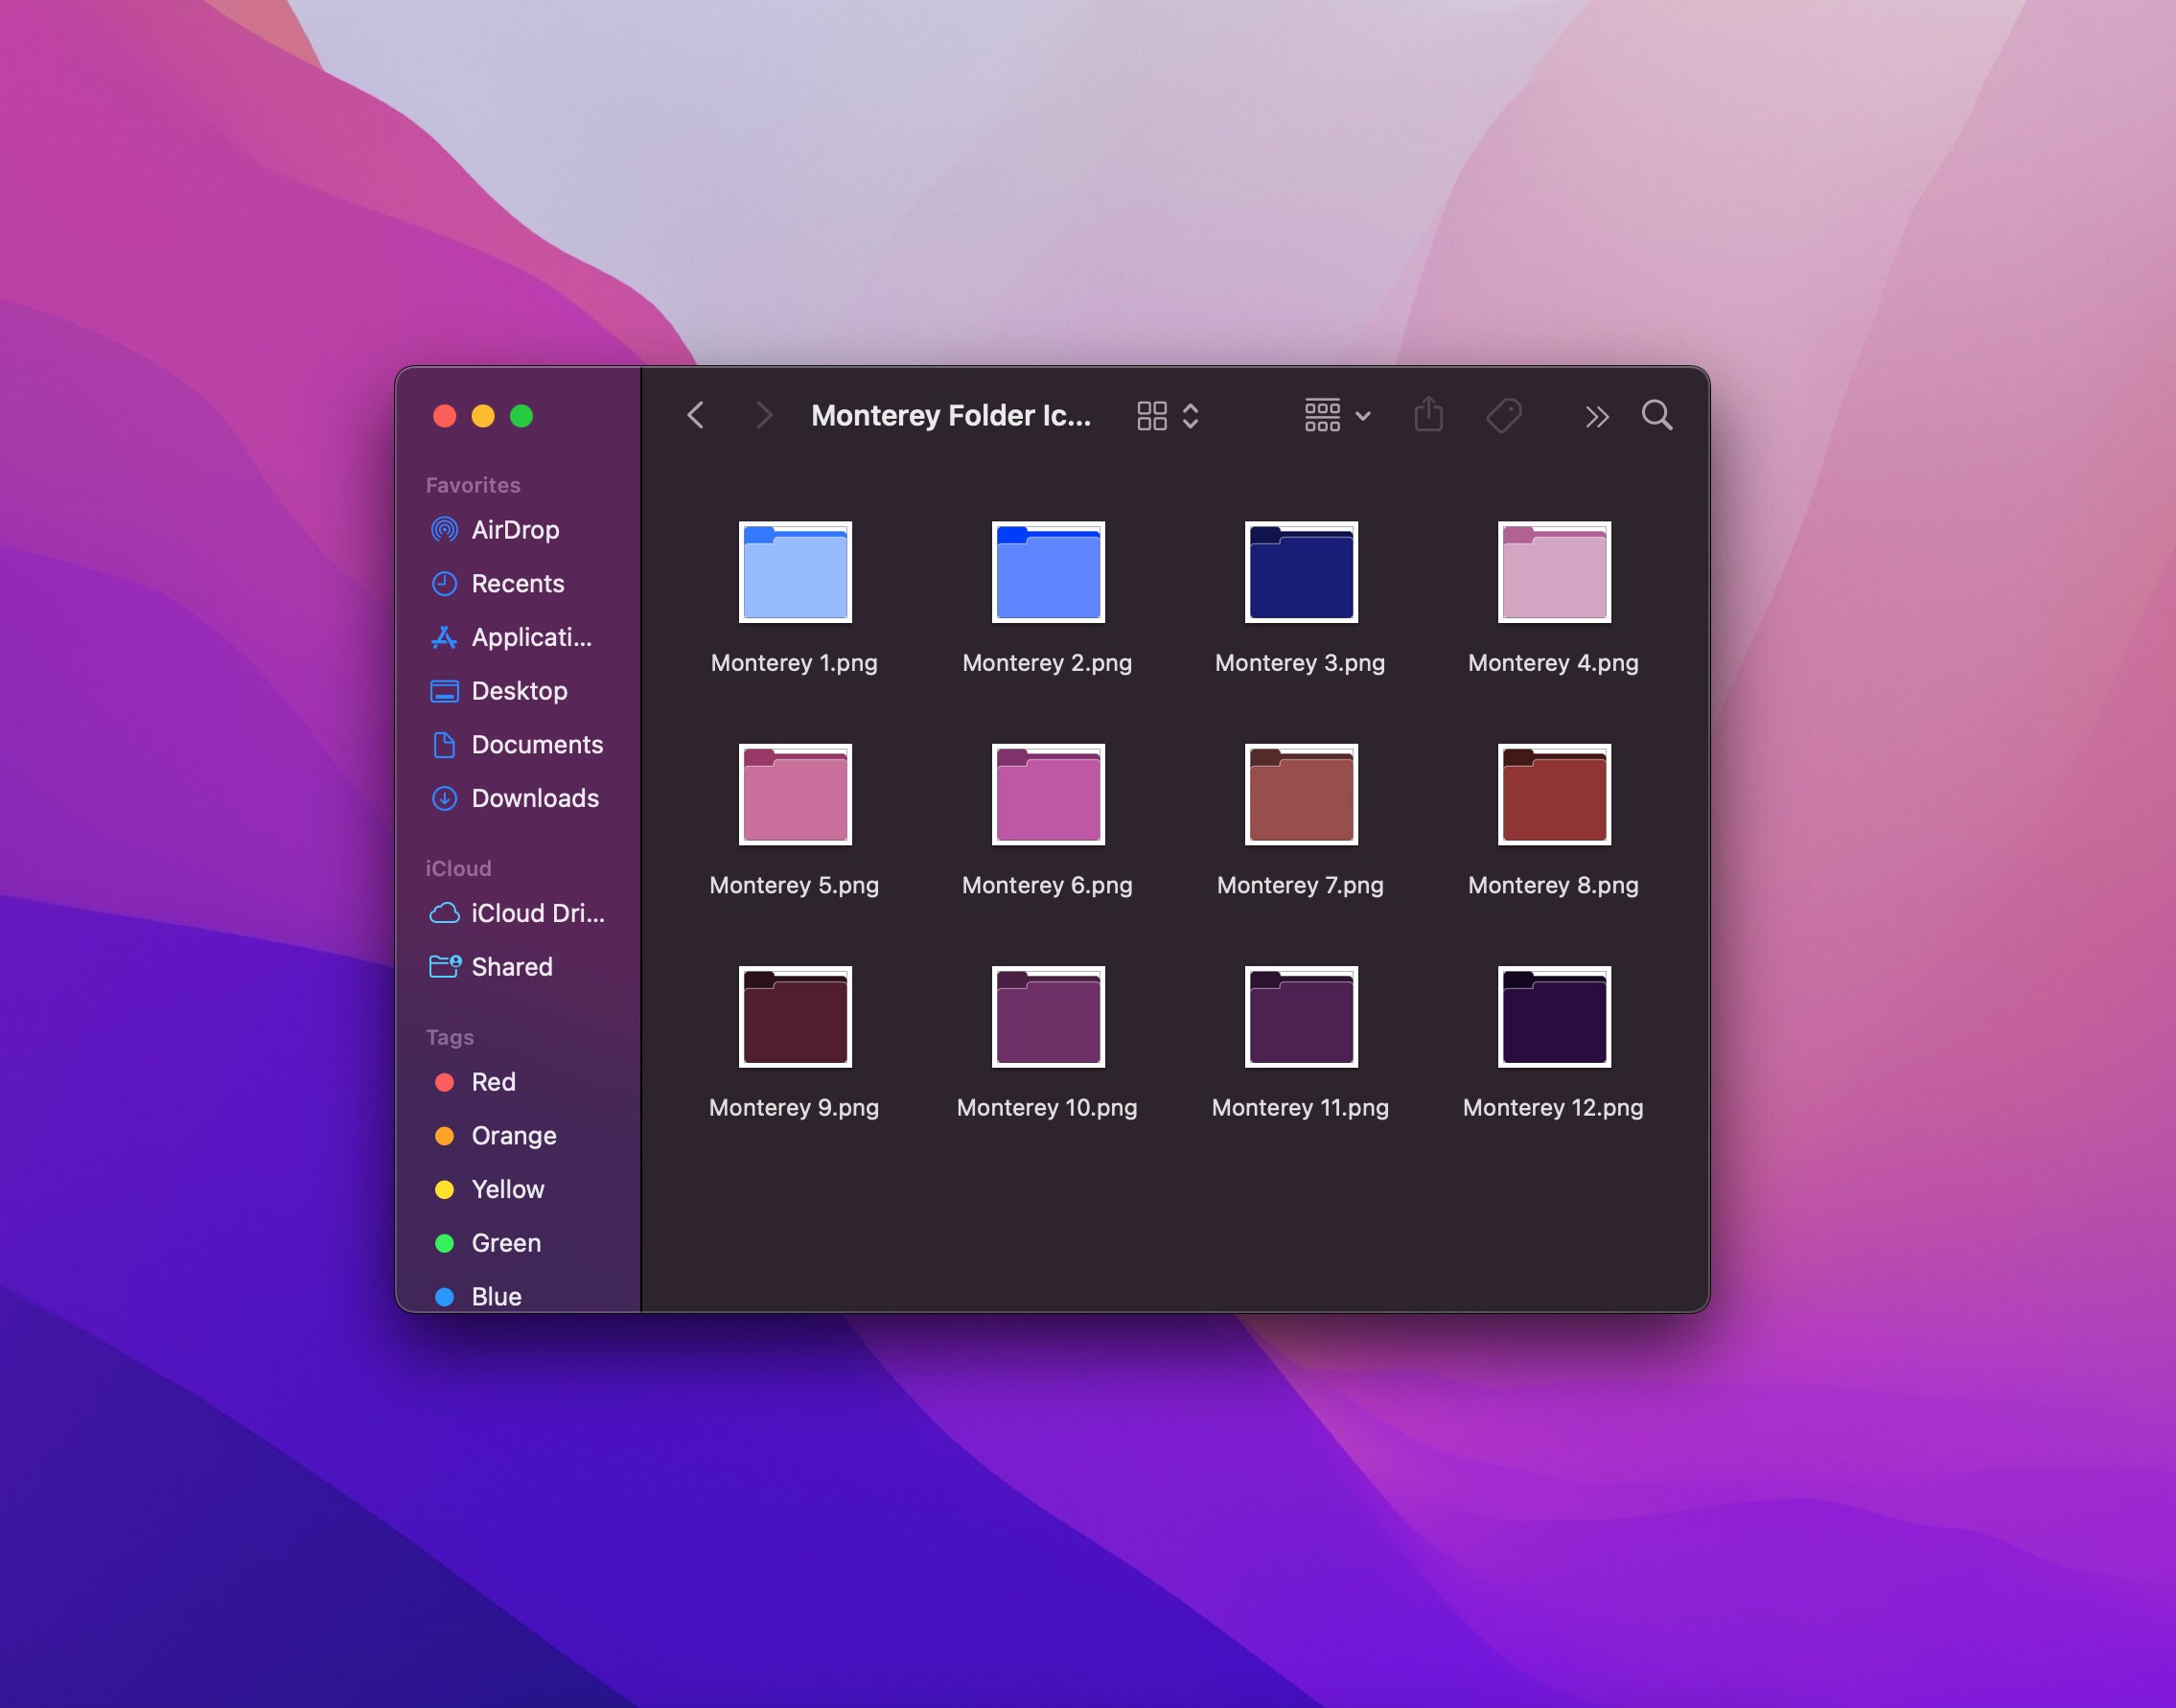The width and height of the screenshot is (2176, 1708).
Task: Navigate back using the back arrow
Action: (x=696, y=415)
